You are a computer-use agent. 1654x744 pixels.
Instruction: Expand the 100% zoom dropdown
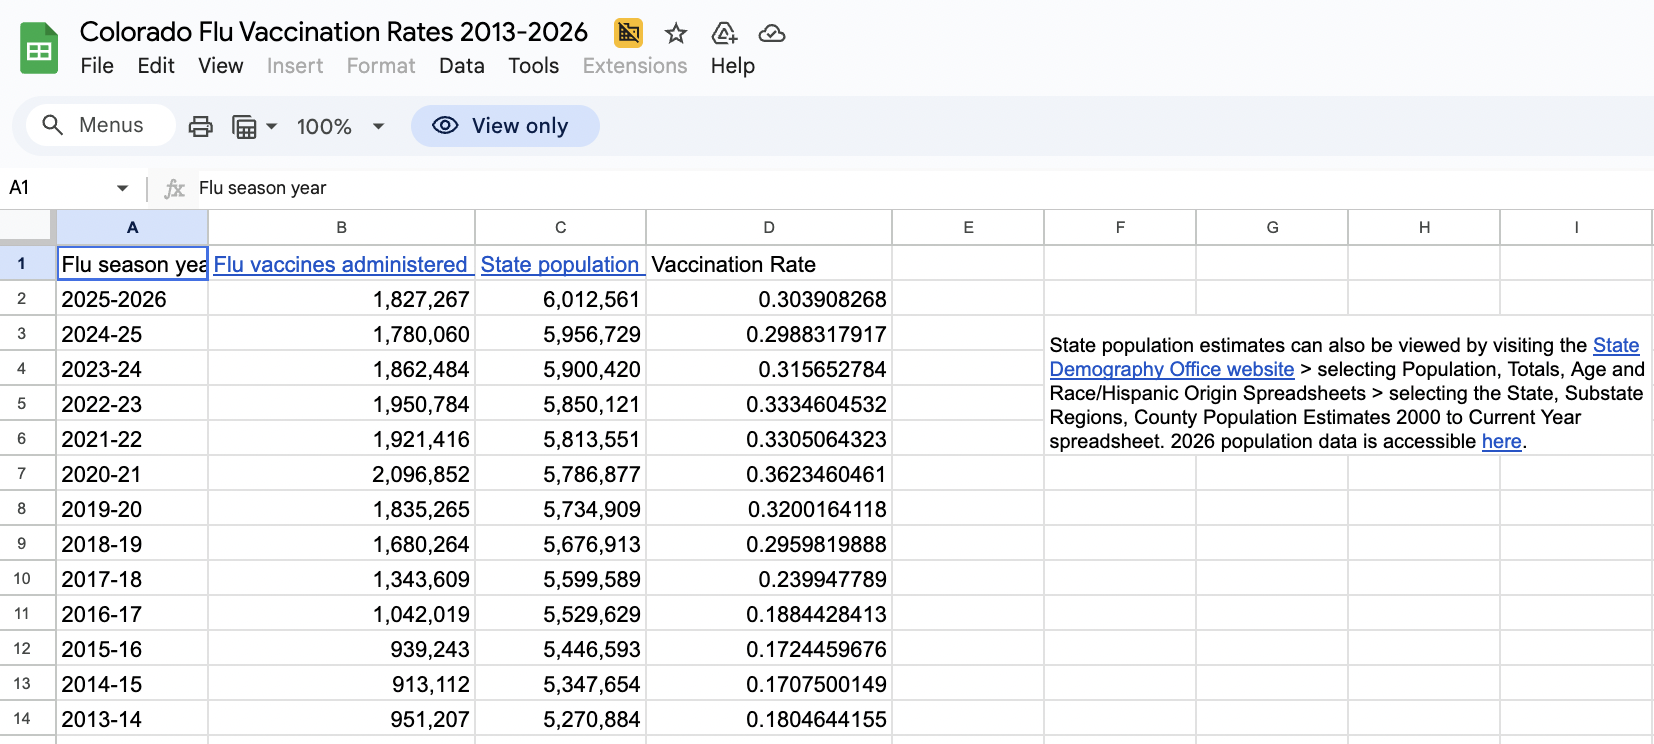378,126
